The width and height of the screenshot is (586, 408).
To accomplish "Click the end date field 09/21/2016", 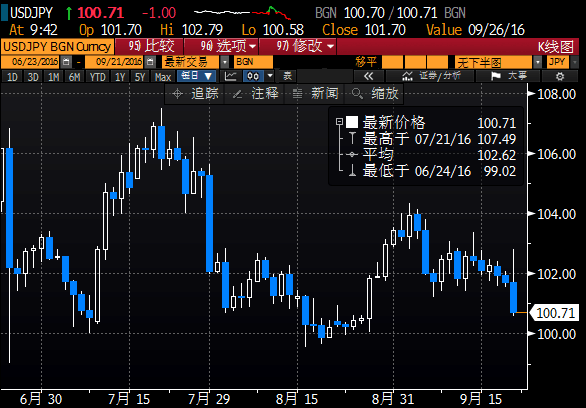I will pyautogui.click(x=114, y=62).
